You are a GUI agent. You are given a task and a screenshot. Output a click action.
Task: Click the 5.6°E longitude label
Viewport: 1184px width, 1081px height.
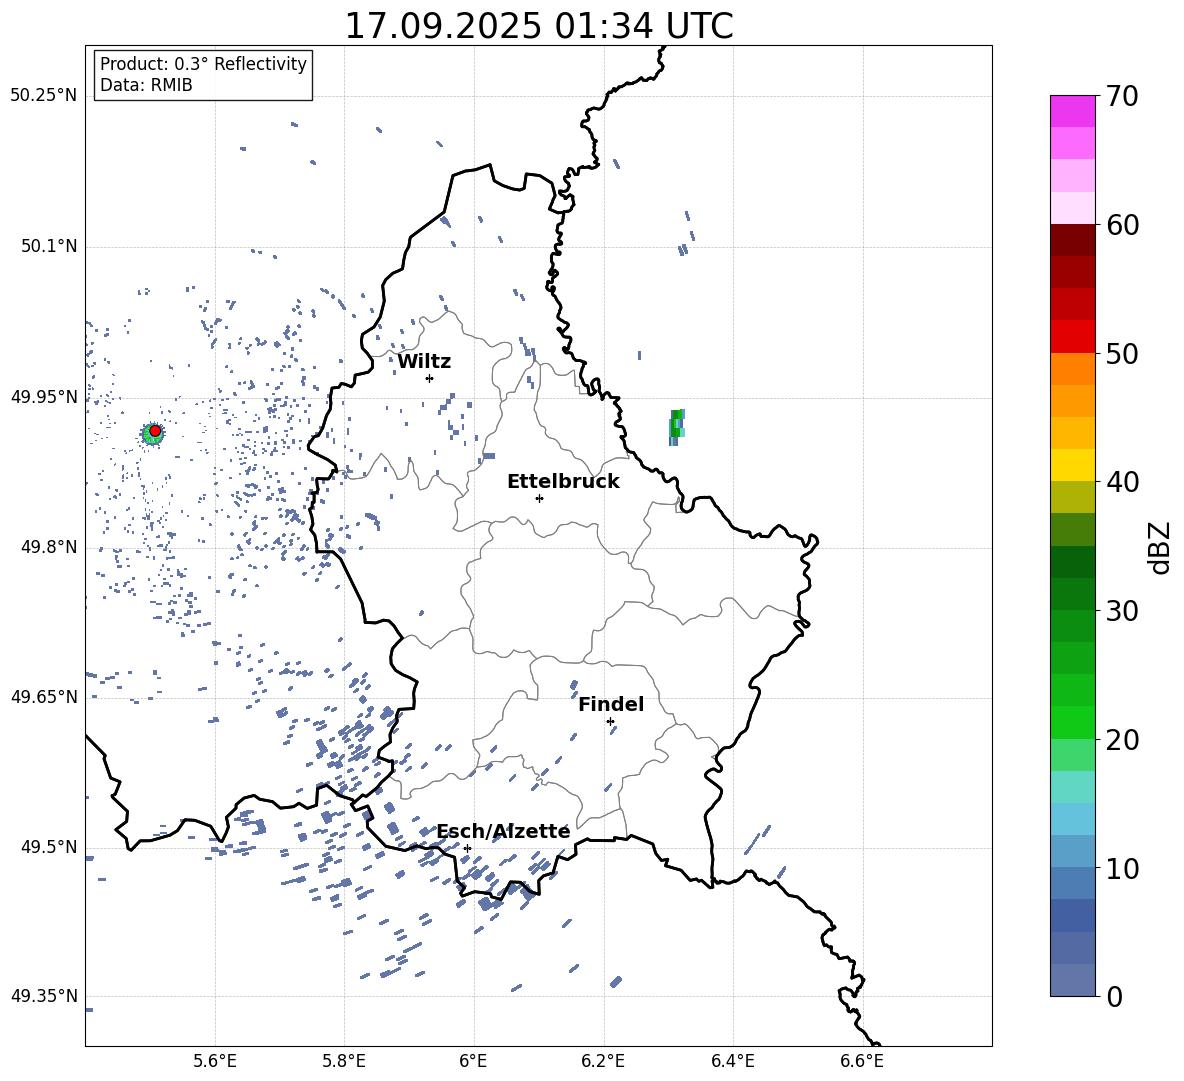215,1061
